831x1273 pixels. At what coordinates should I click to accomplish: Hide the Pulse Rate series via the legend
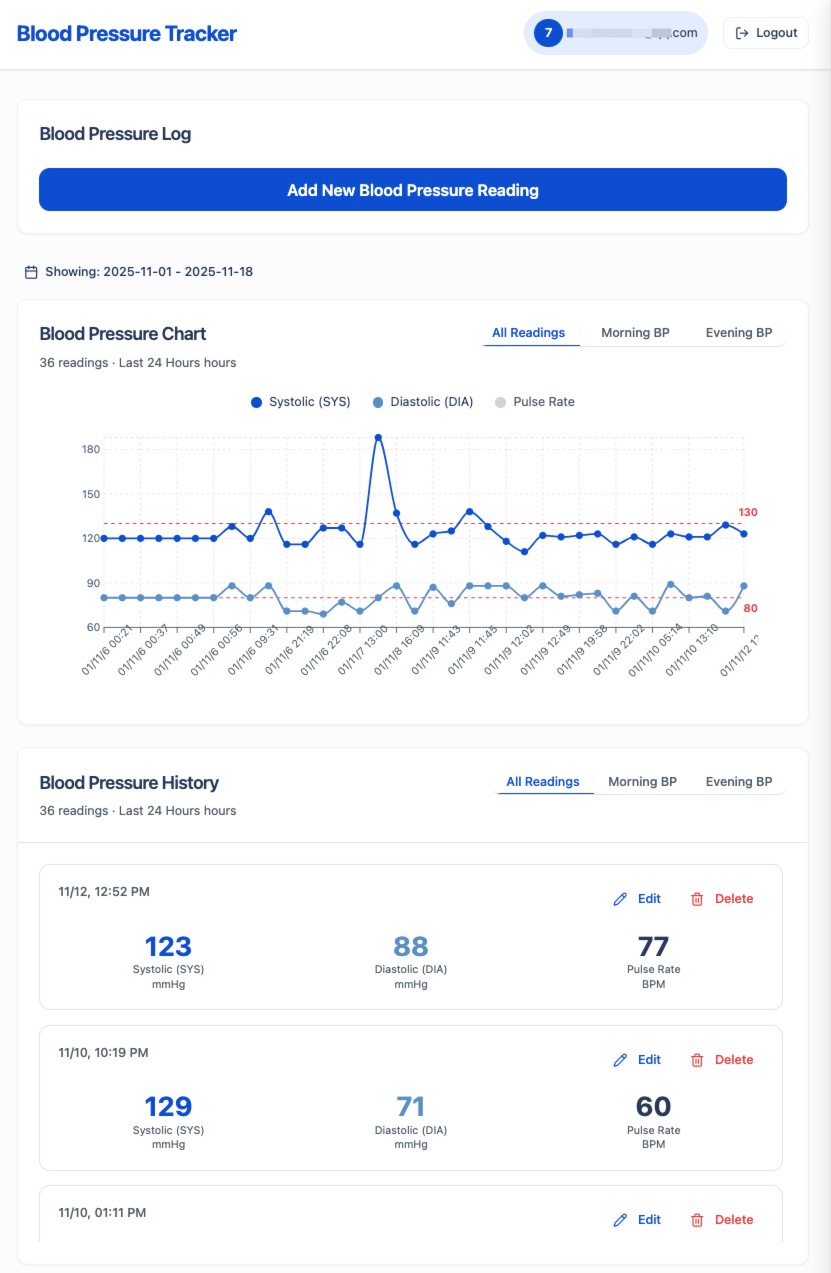click(x=536, y=401)
